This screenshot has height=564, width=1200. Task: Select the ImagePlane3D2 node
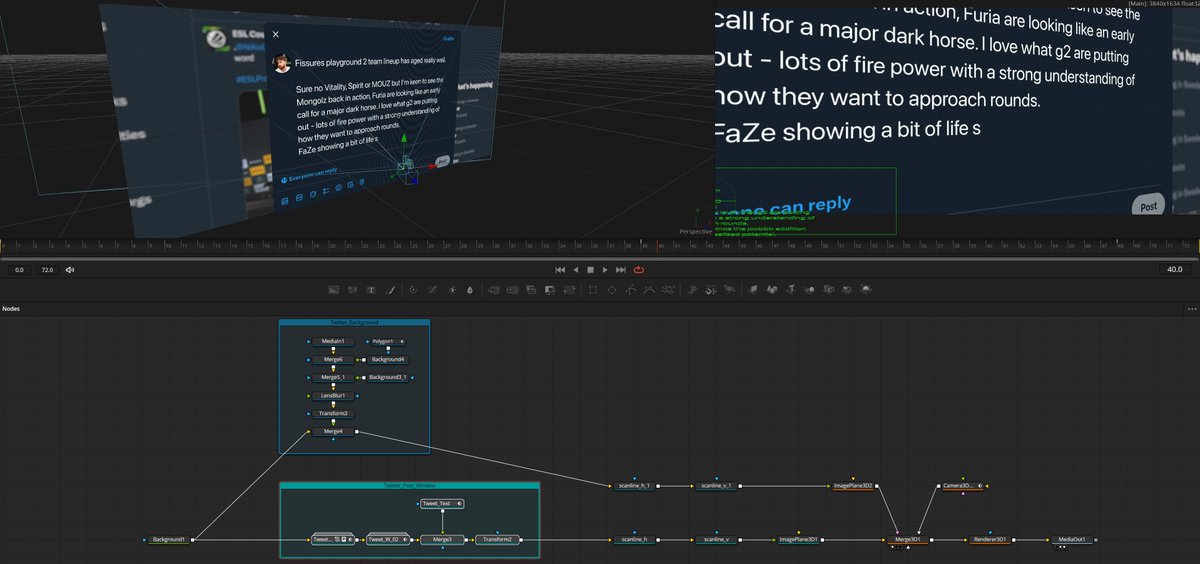[853, 486]
